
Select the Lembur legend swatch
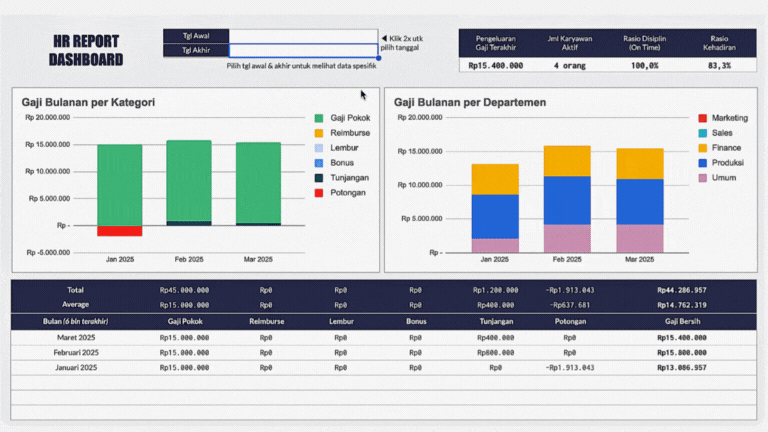(320, 148)
